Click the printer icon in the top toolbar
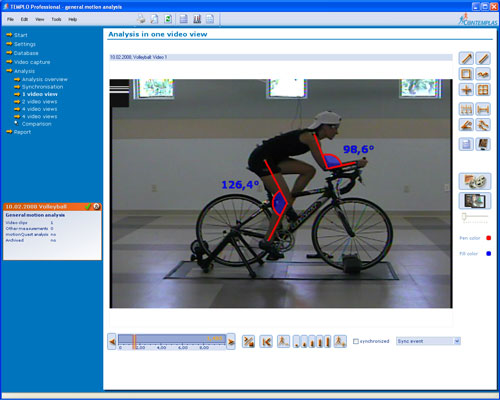500x400 pixels. (141, 19)
